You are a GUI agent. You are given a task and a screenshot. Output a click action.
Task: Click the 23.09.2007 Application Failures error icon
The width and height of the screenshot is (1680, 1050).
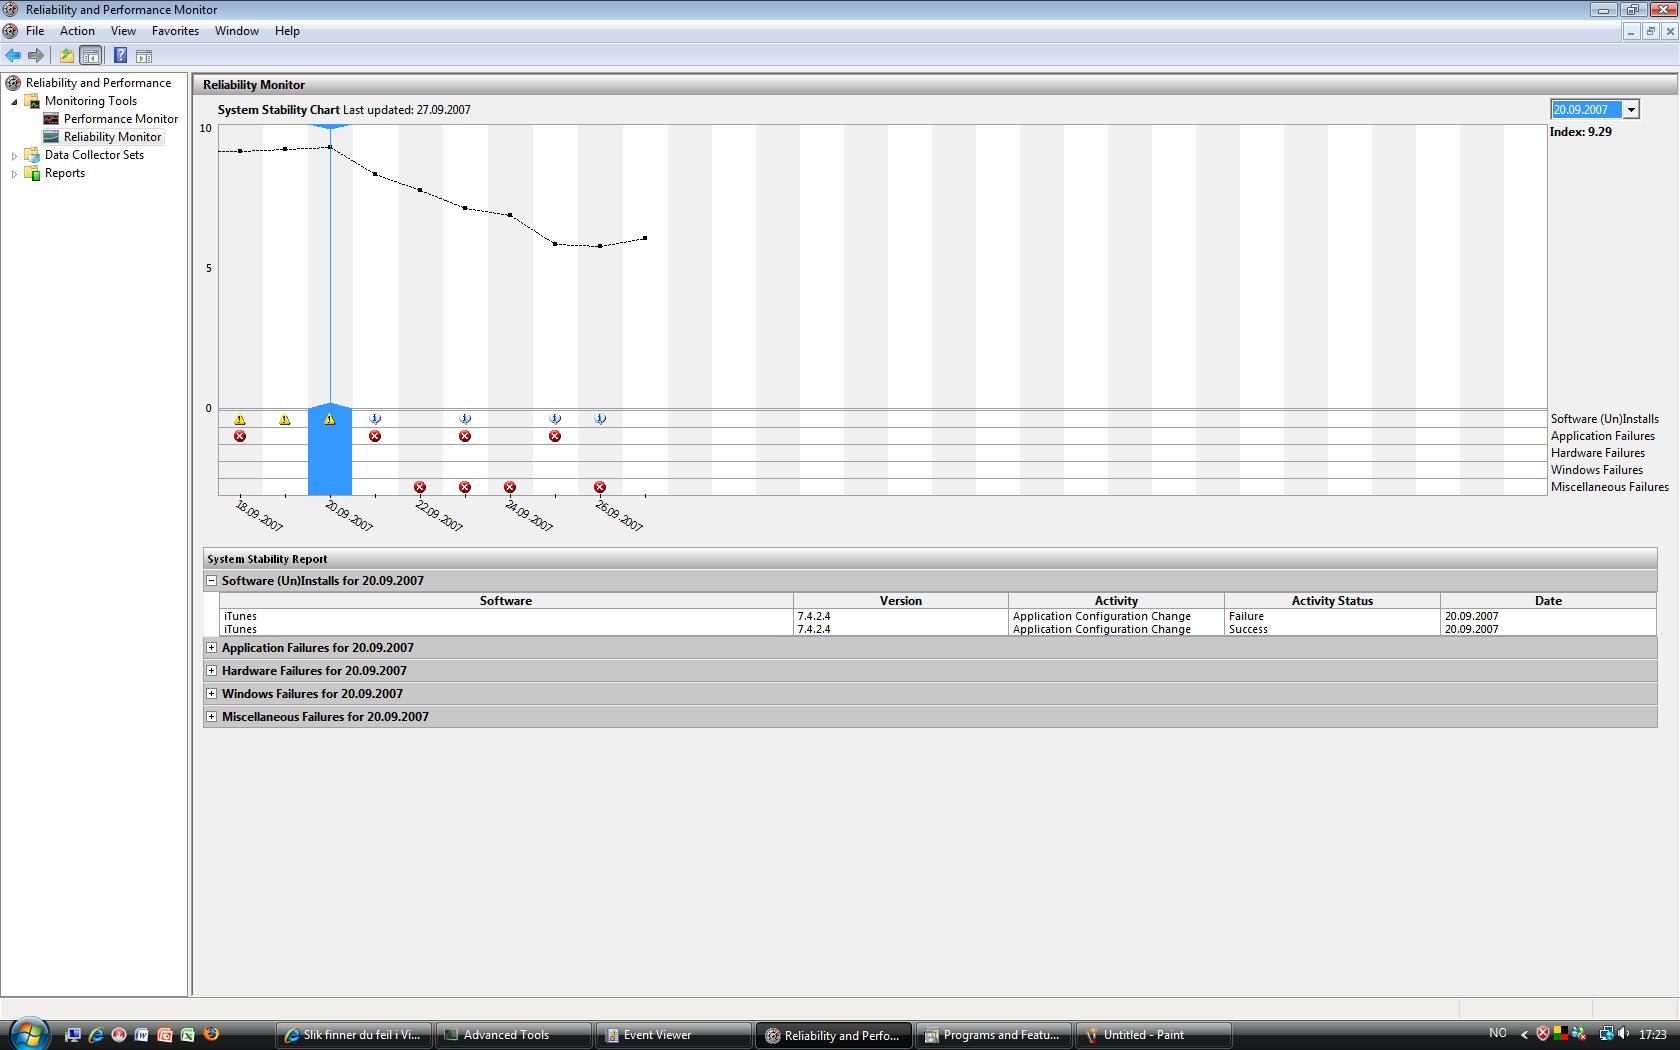[465, 437]
